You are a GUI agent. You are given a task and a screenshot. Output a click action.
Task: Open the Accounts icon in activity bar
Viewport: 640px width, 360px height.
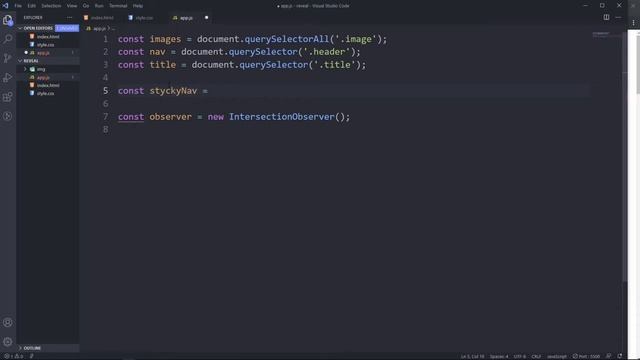[7, 322]
